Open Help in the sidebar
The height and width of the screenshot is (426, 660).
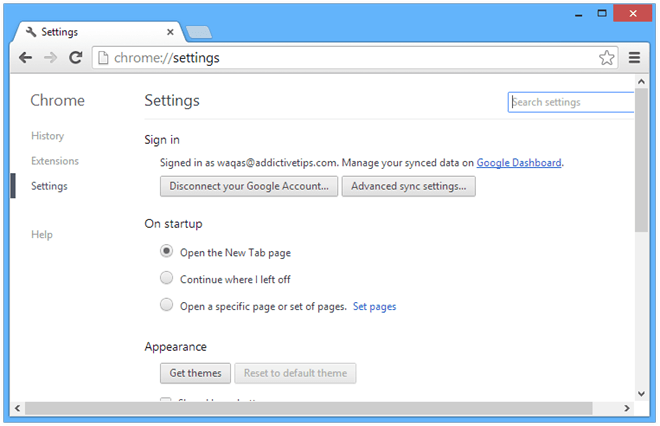pyautogui.click(x=42, y=234)
